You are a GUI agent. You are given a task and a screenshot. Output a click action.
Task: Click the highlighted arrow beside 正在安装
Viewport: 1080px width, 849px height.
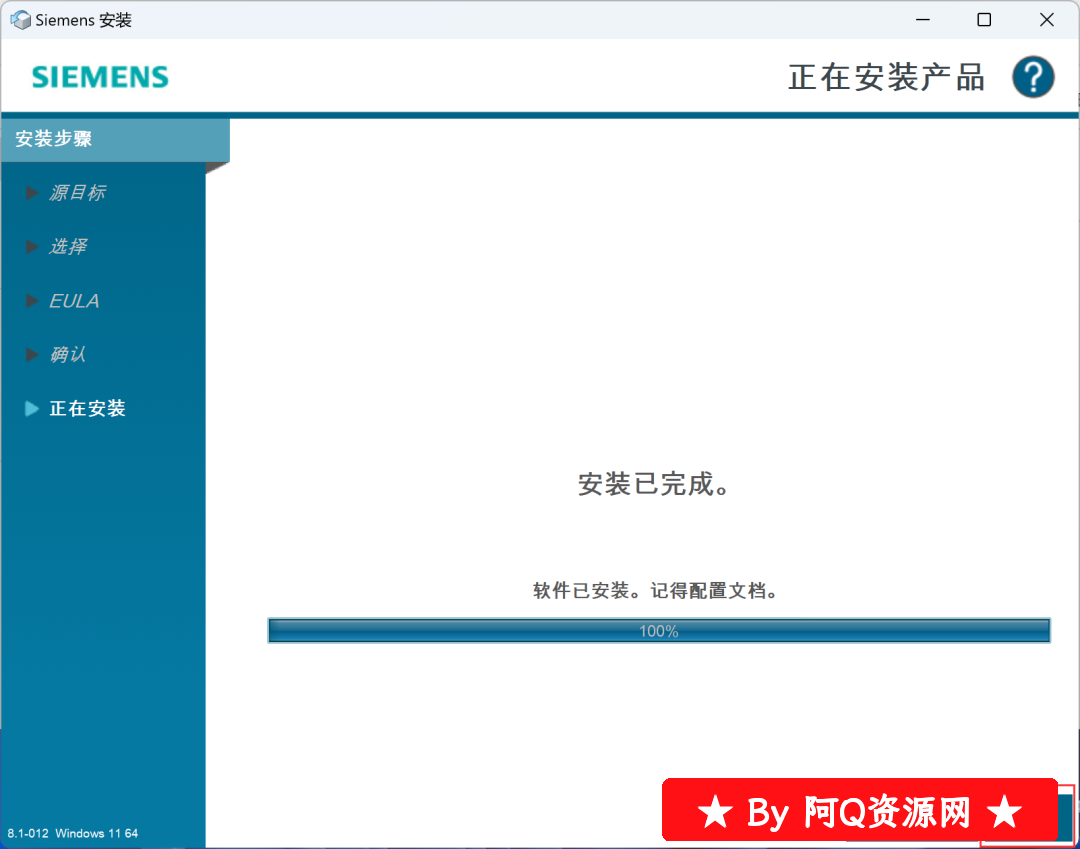(x=31, y=408)
